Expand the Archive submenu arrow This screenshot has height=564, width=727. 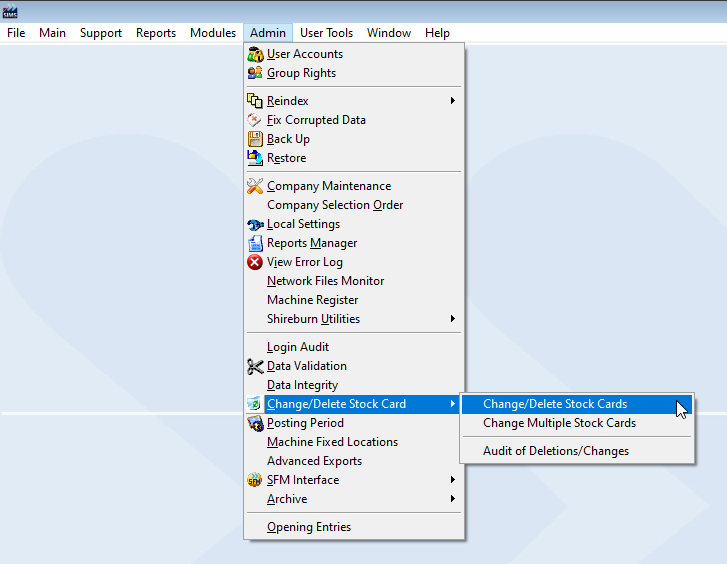(x=453, y=499)
